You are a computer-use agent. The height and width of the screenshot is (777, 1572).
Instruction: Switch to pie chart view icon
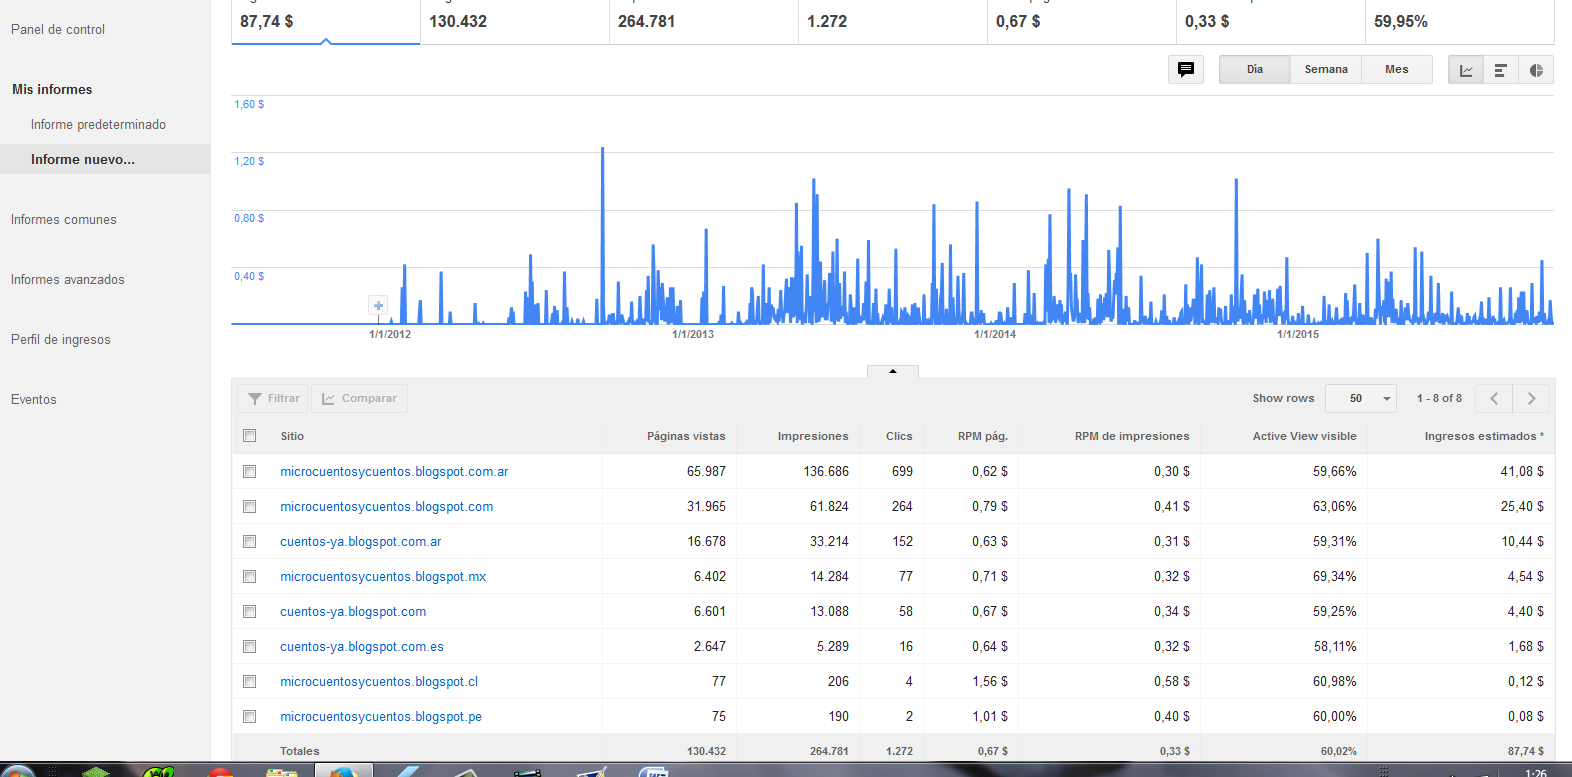(x=1536, y=70)
